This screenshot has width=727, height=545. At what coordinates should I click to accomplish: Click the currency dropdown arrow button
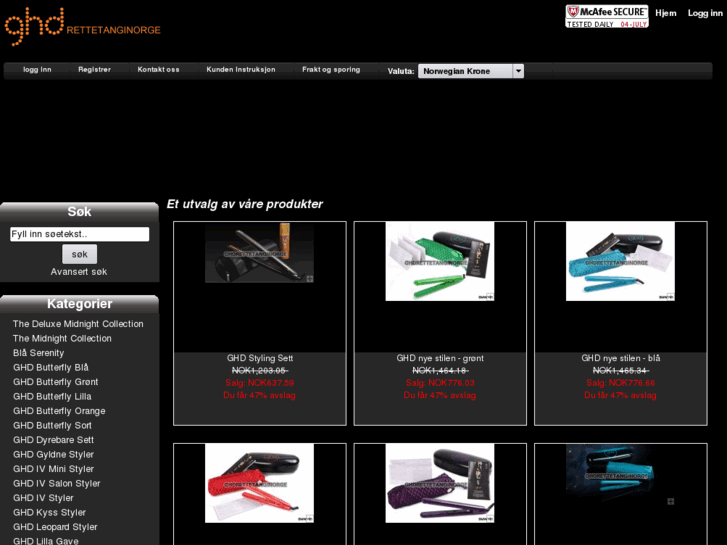(518, 71)
